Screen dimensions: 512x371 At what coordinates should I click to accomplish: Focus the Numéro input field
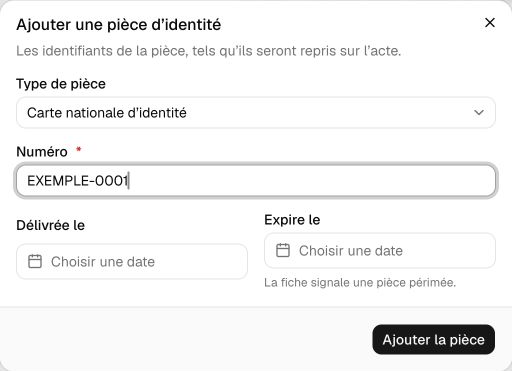[256, 181]
